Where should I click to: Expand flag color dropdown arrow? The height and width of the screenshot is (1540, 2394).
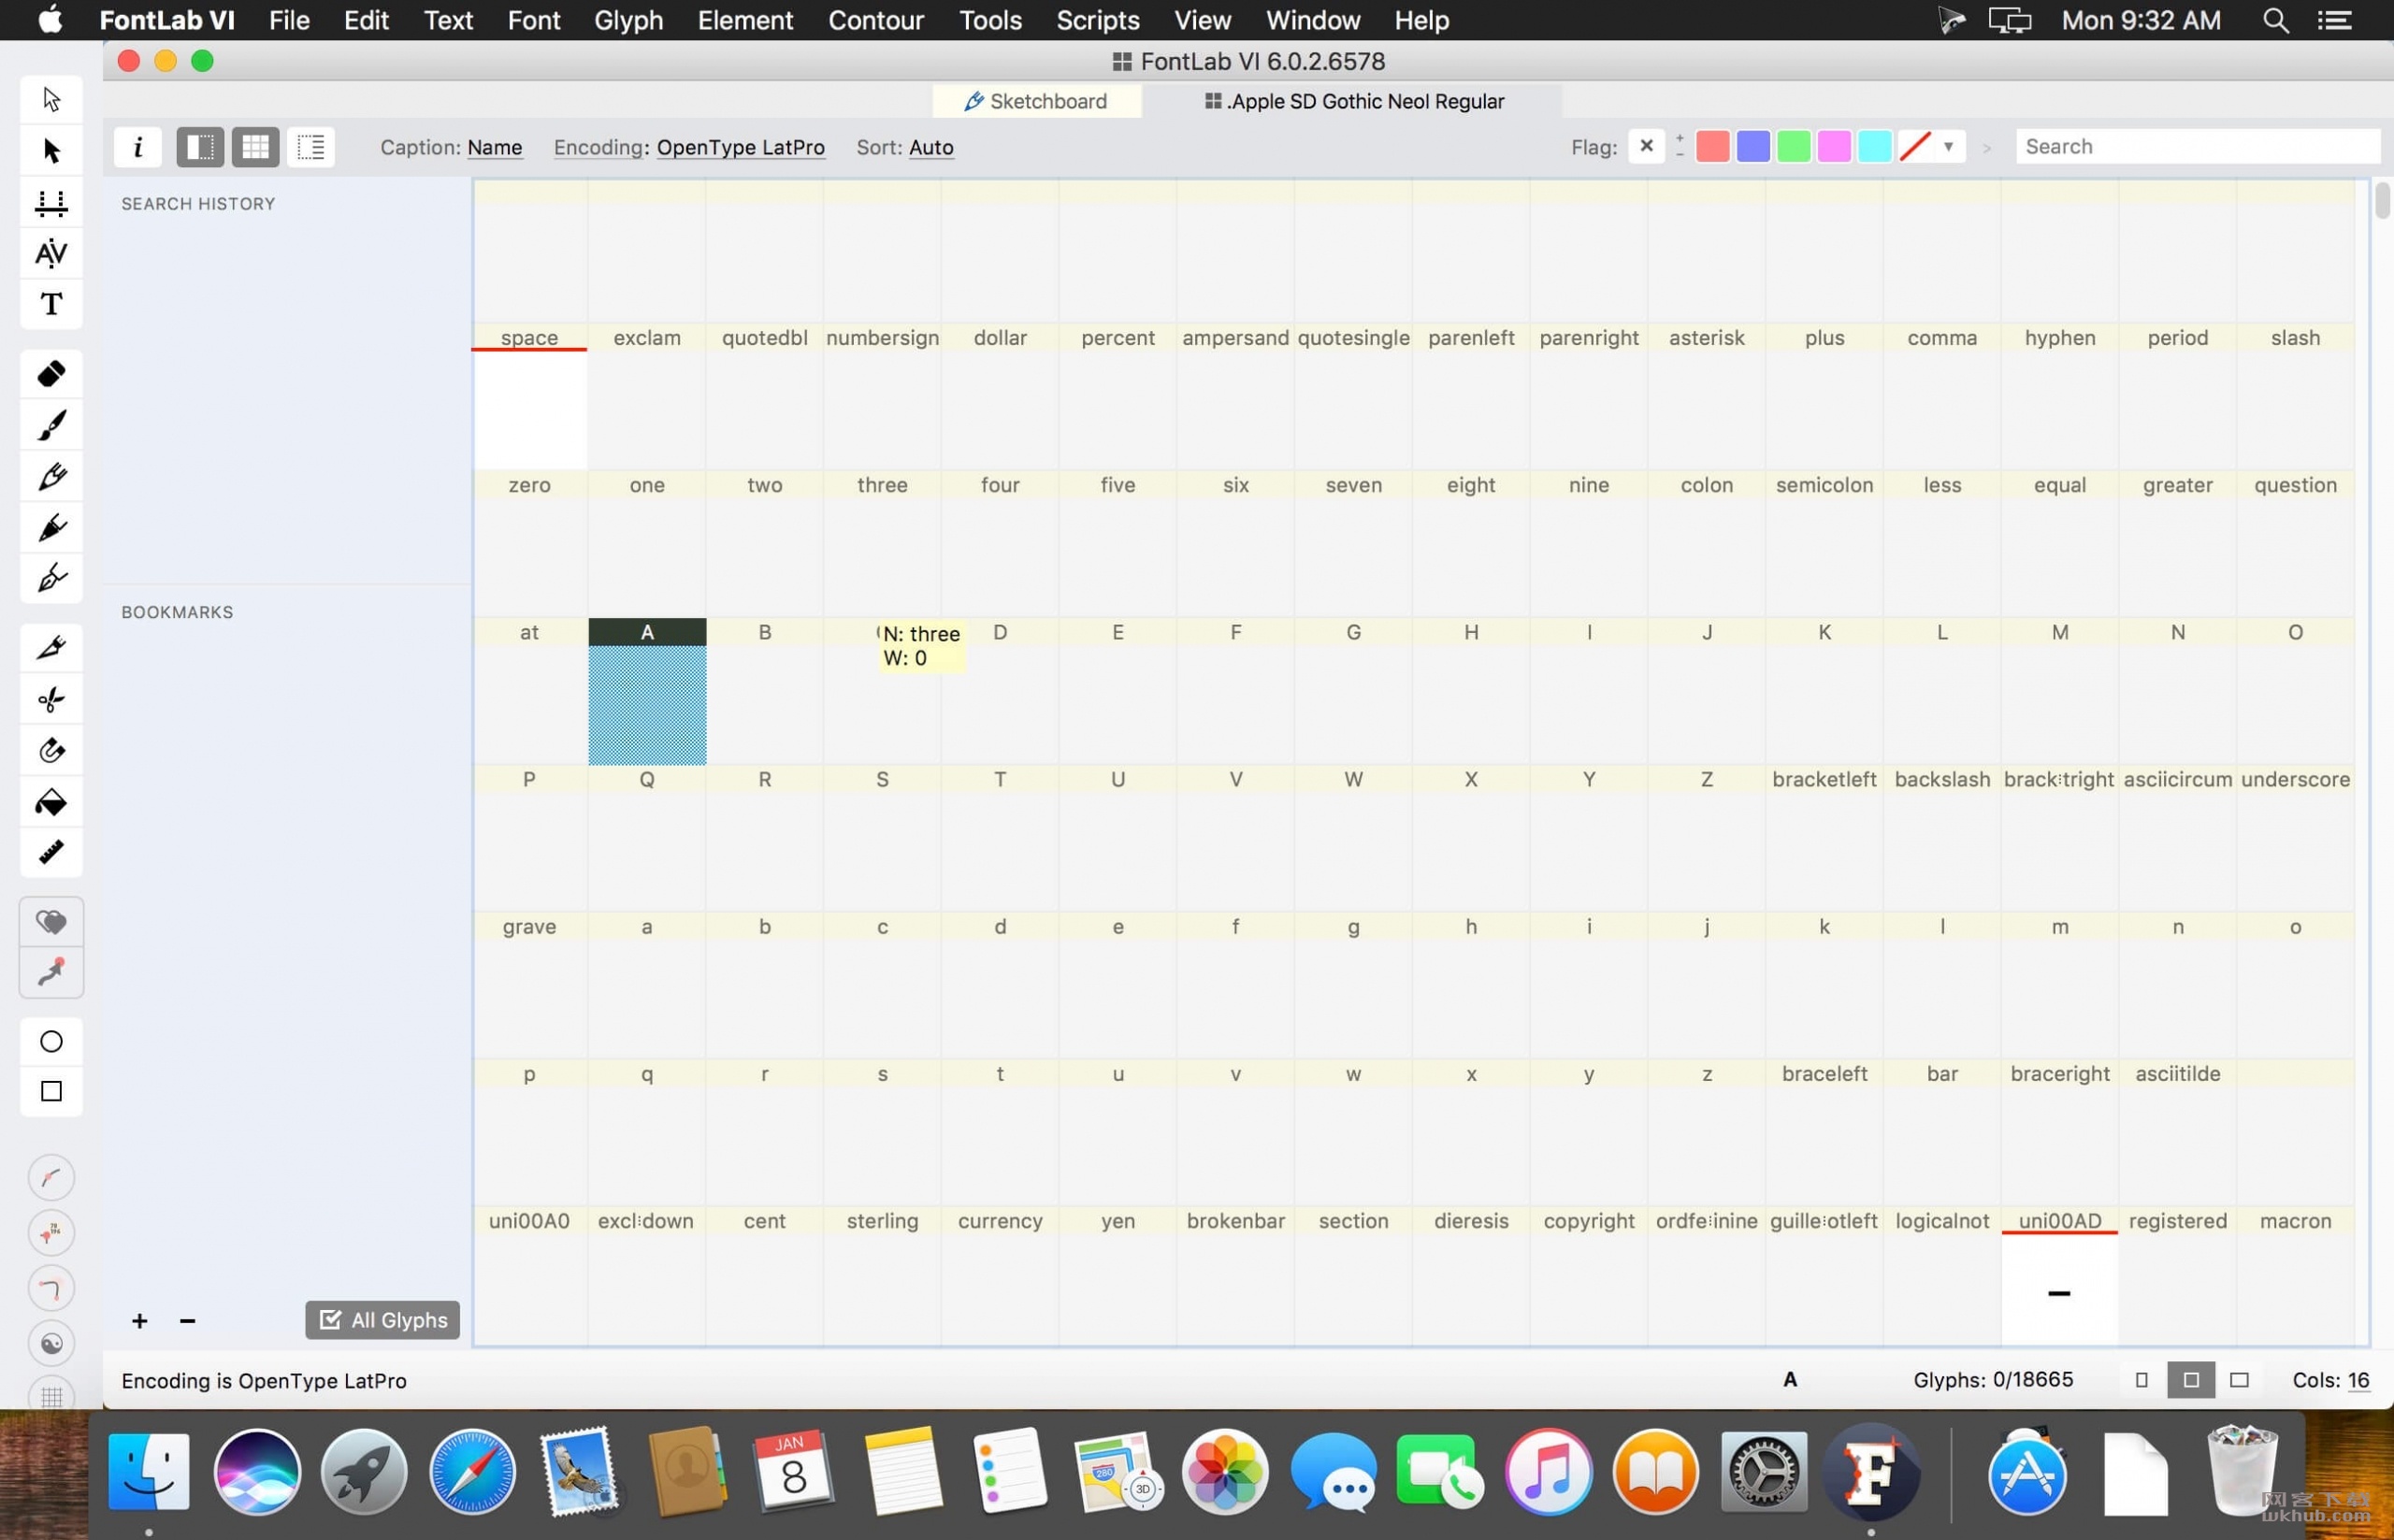(x=1948, y=147)
